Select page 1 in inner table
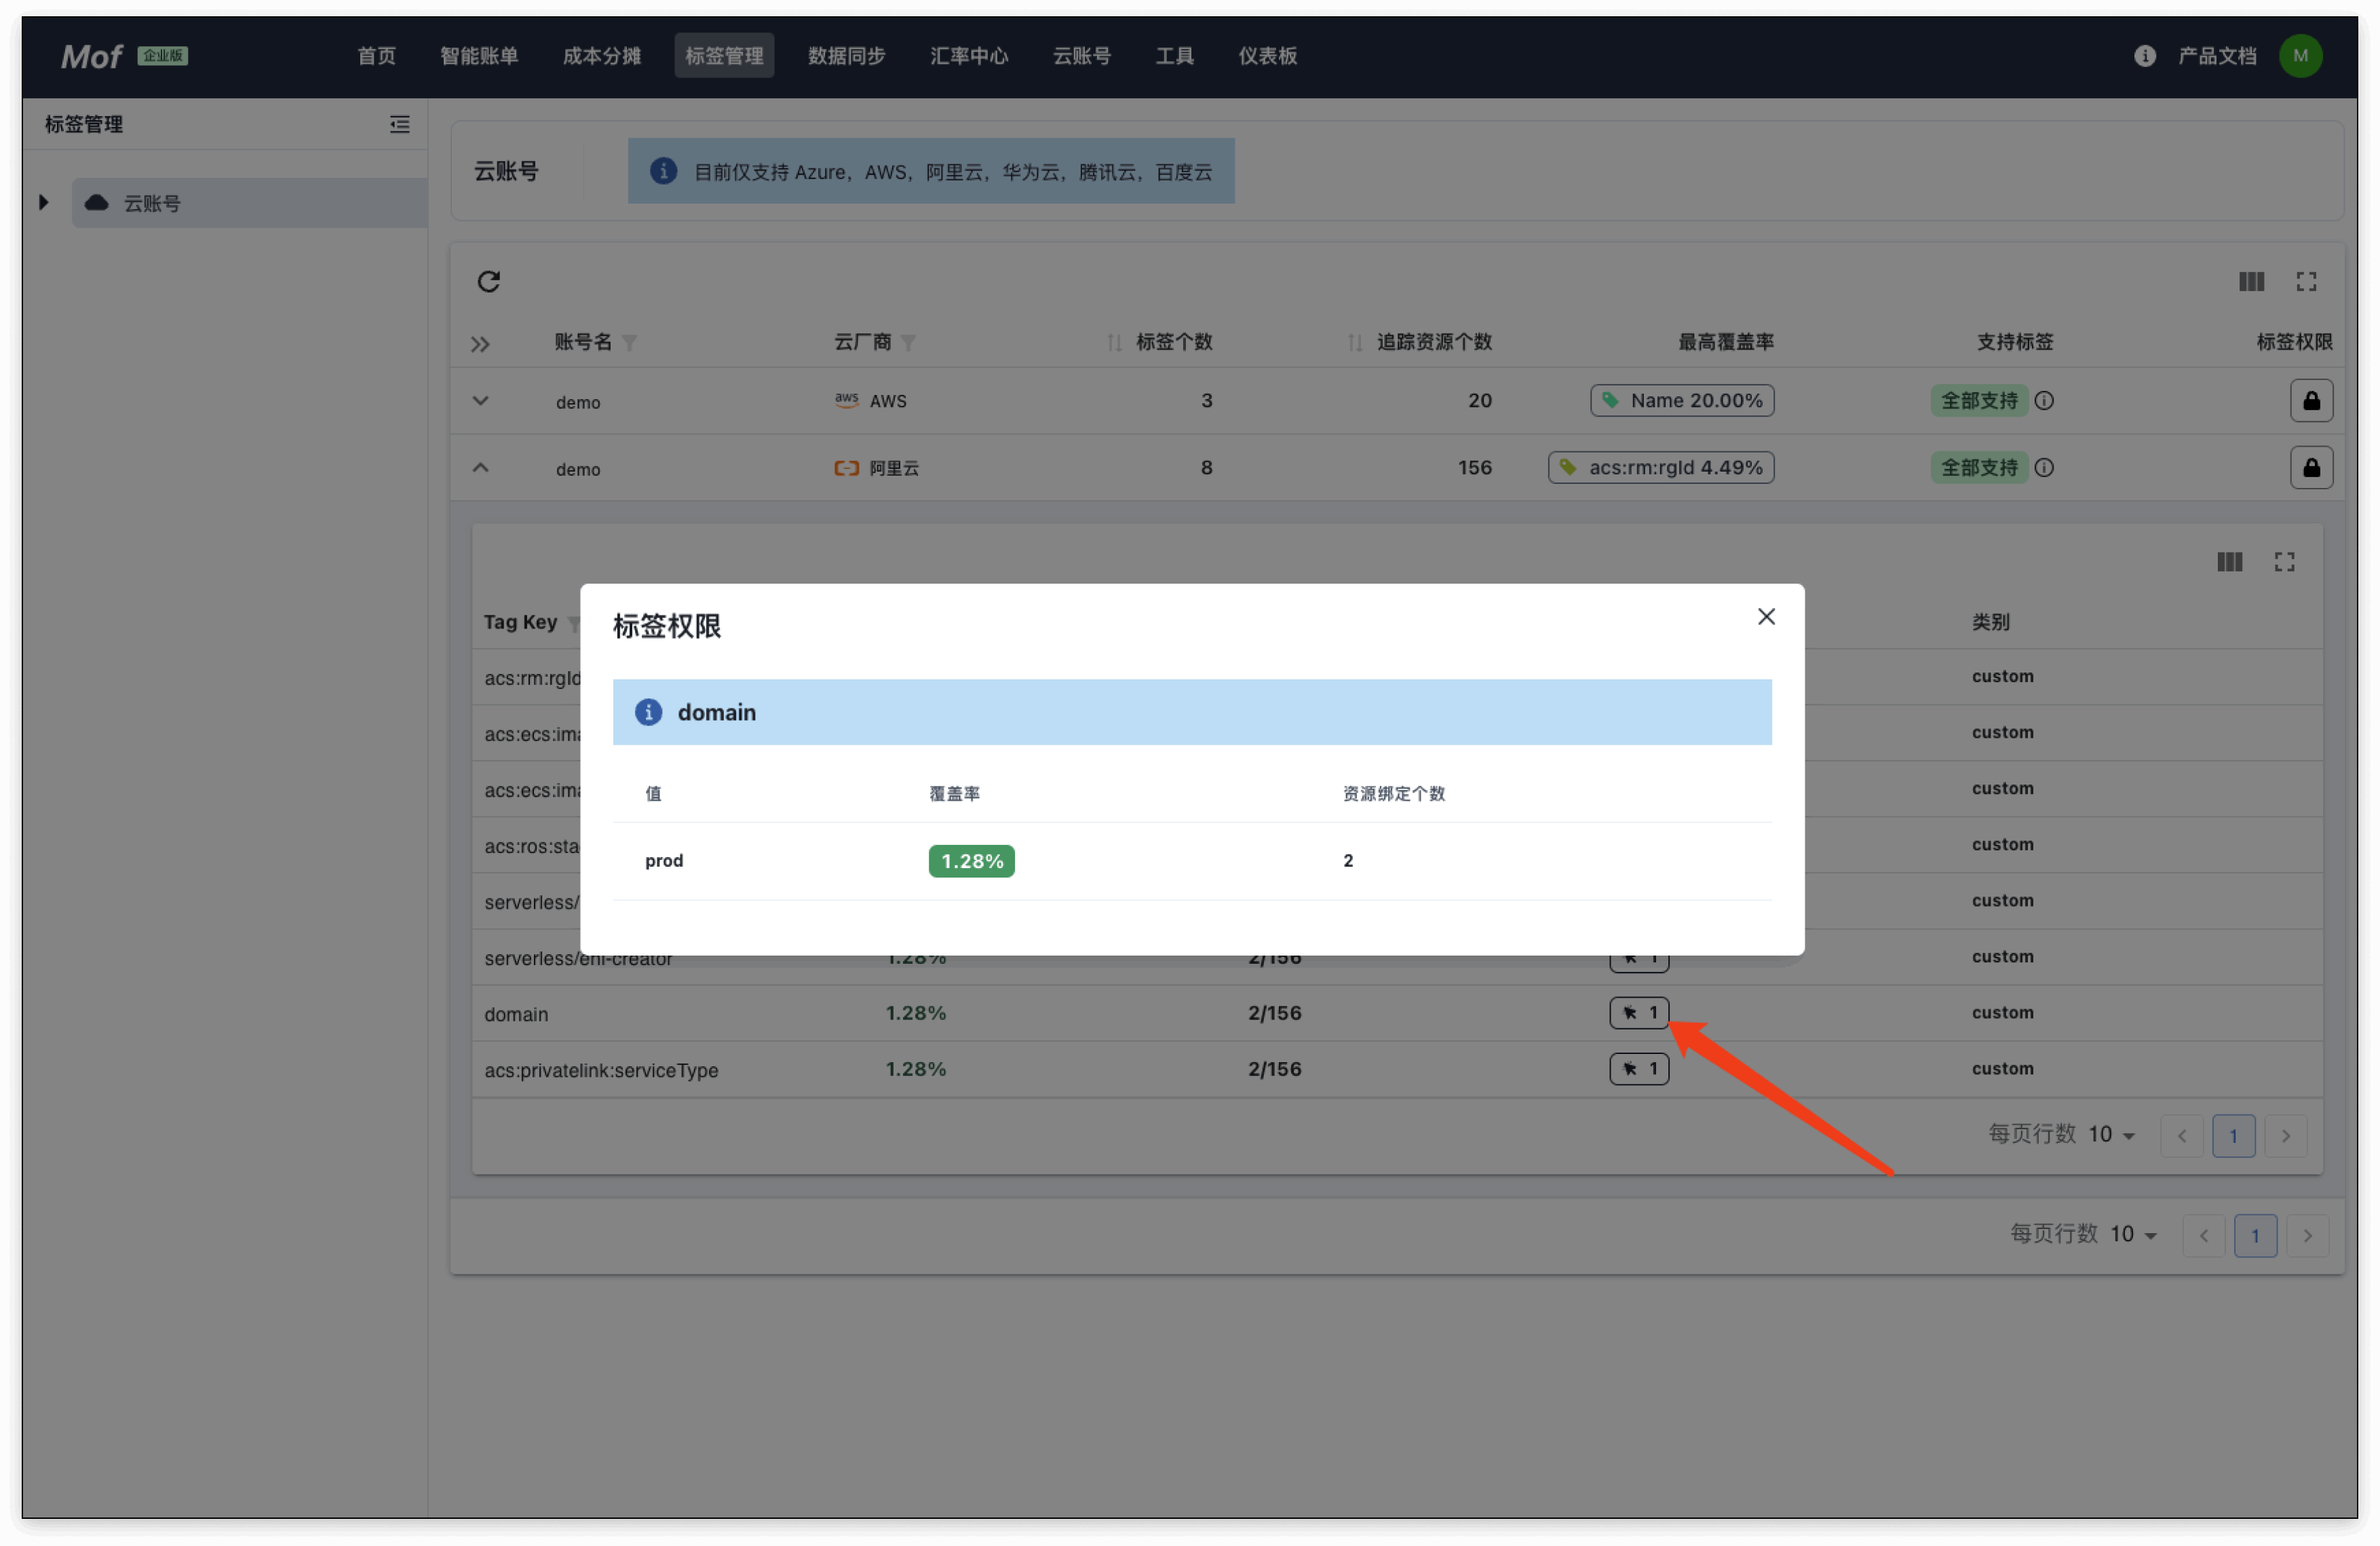This screenshot has height=1546, width=2380. tap(2233, 1136)
